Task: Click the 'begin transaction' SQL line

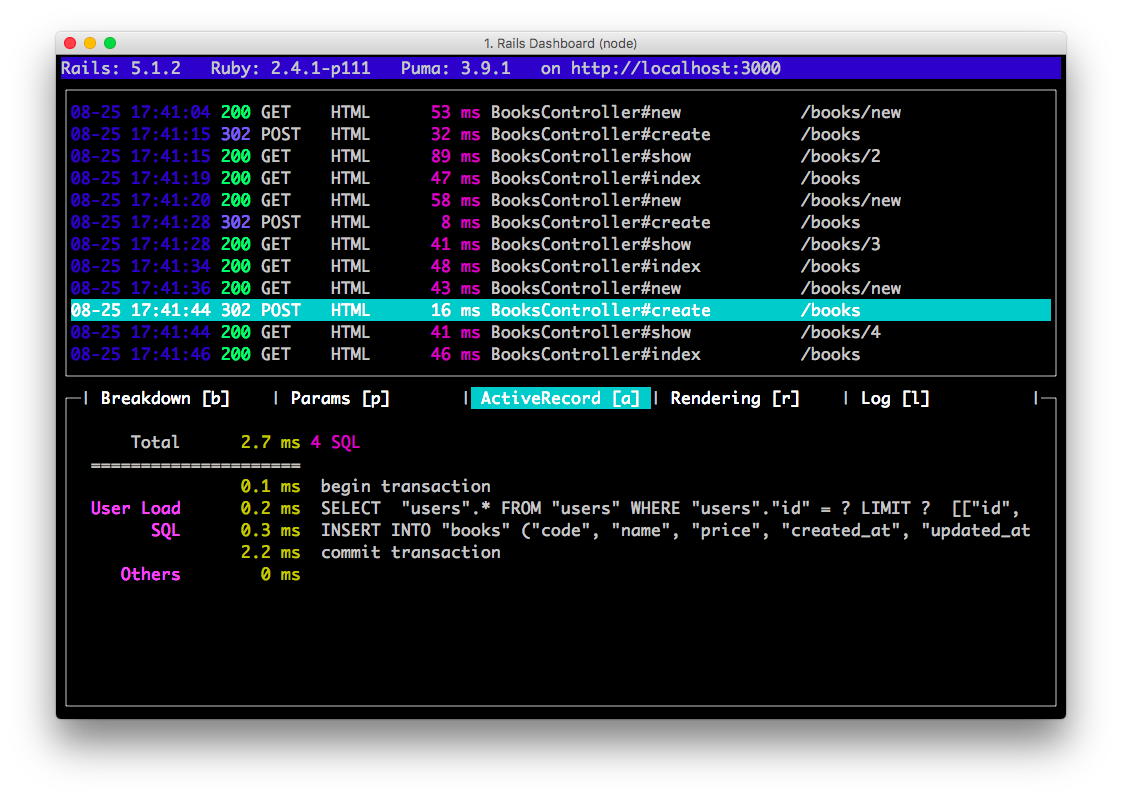Action: [x=405, y=486]
